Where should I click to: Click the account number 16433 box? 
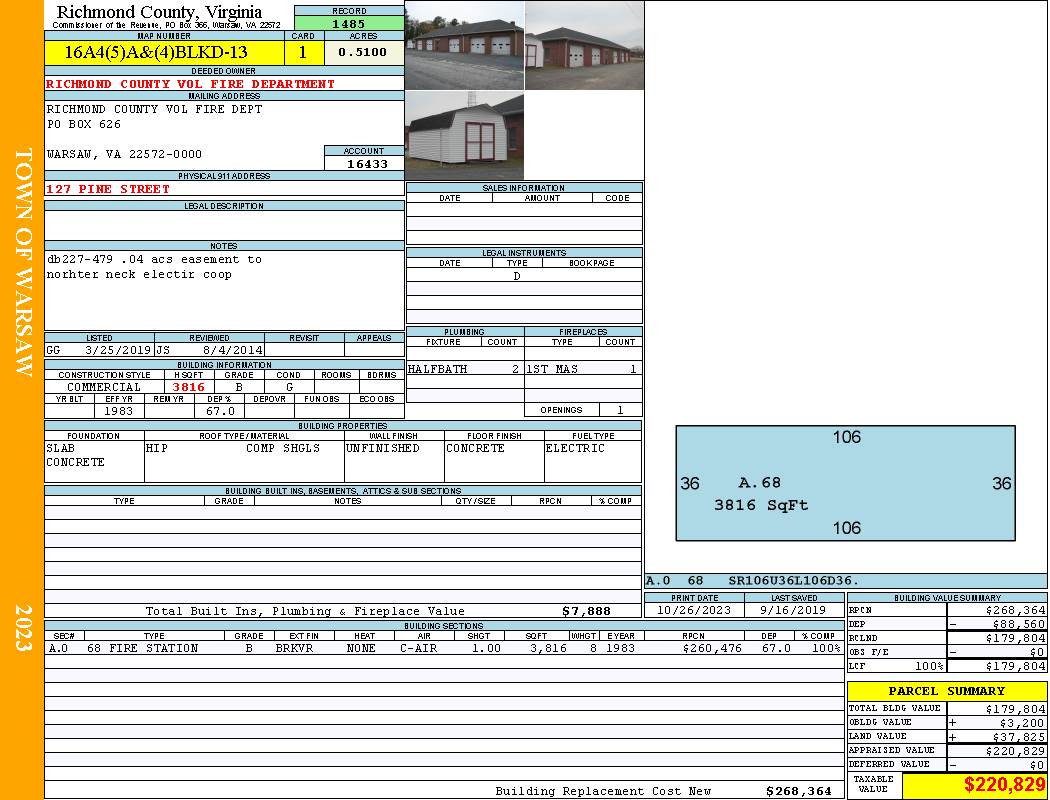coord(364,164)
